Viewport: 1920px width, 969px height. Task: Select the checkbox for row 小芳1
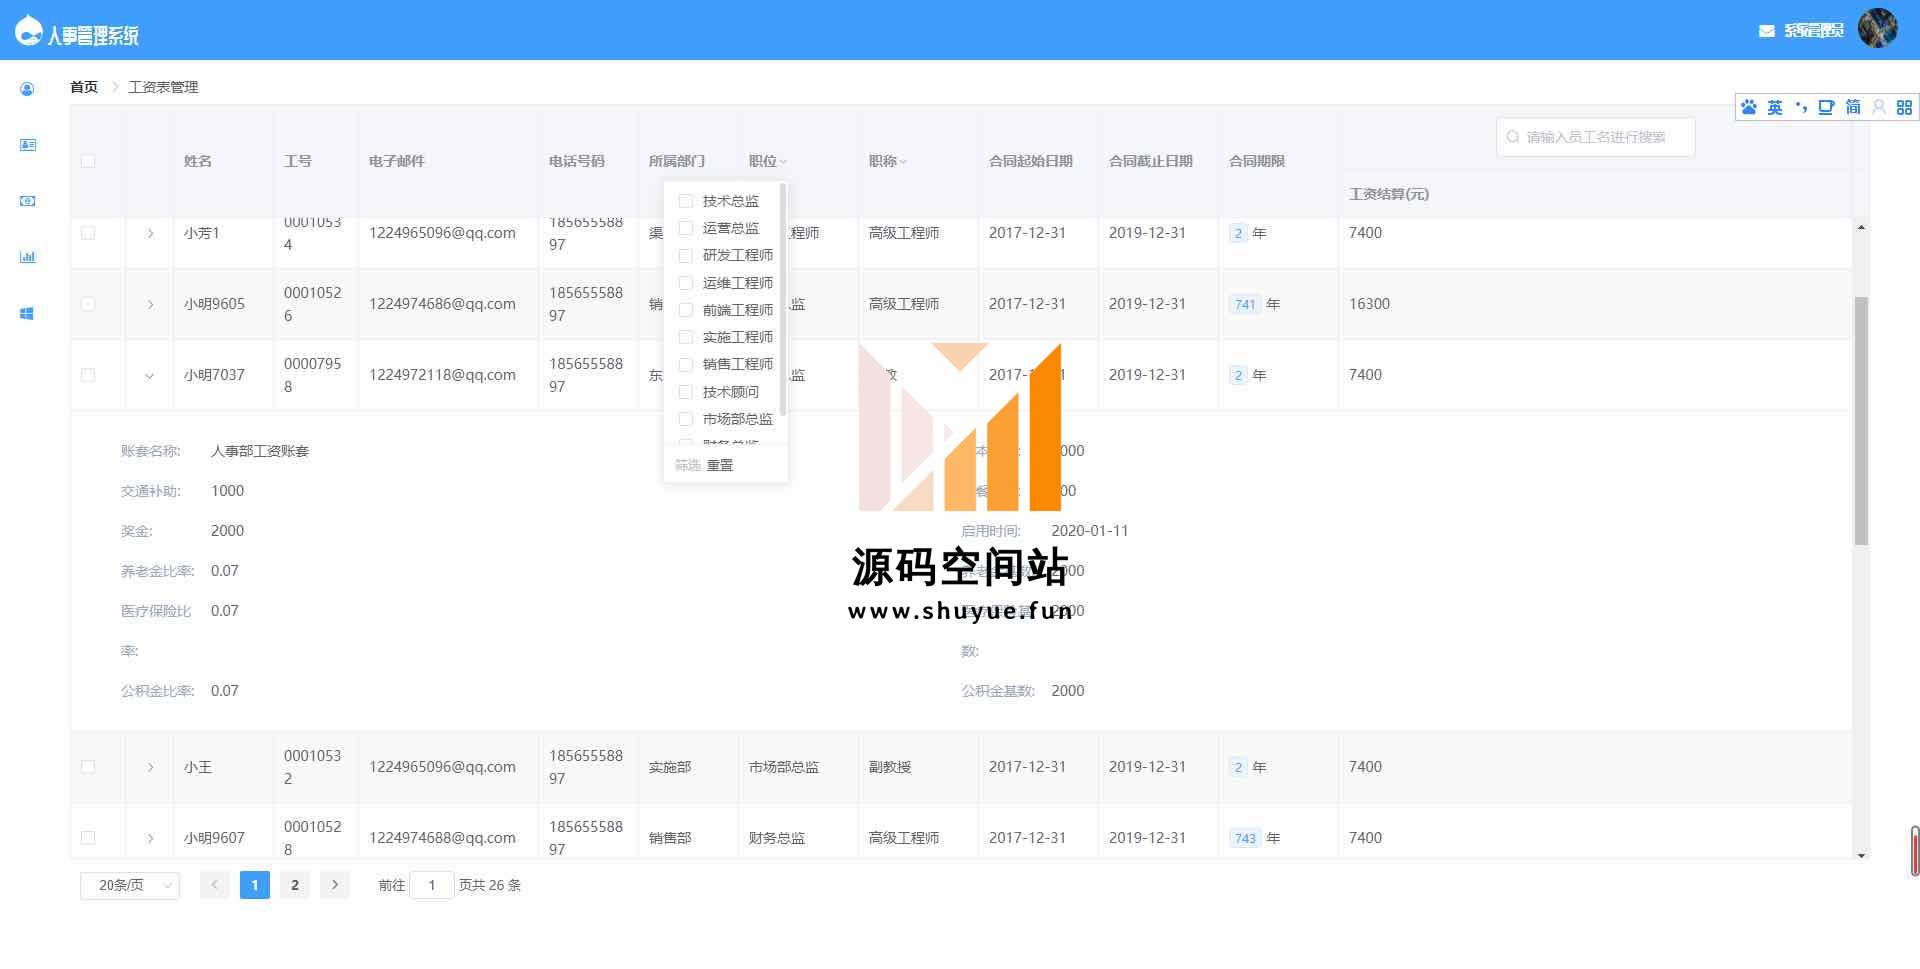click(88, 233)
